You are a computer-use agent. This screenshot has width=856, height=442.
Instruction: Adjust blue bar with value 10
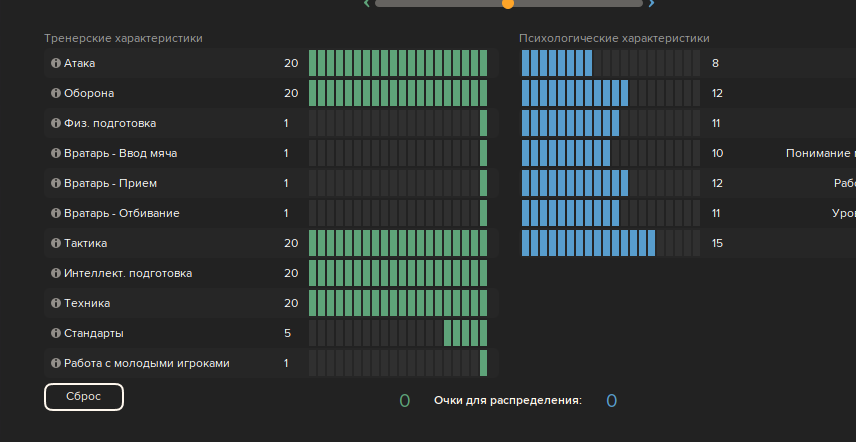pyautogui.click(x=611, y=153)
